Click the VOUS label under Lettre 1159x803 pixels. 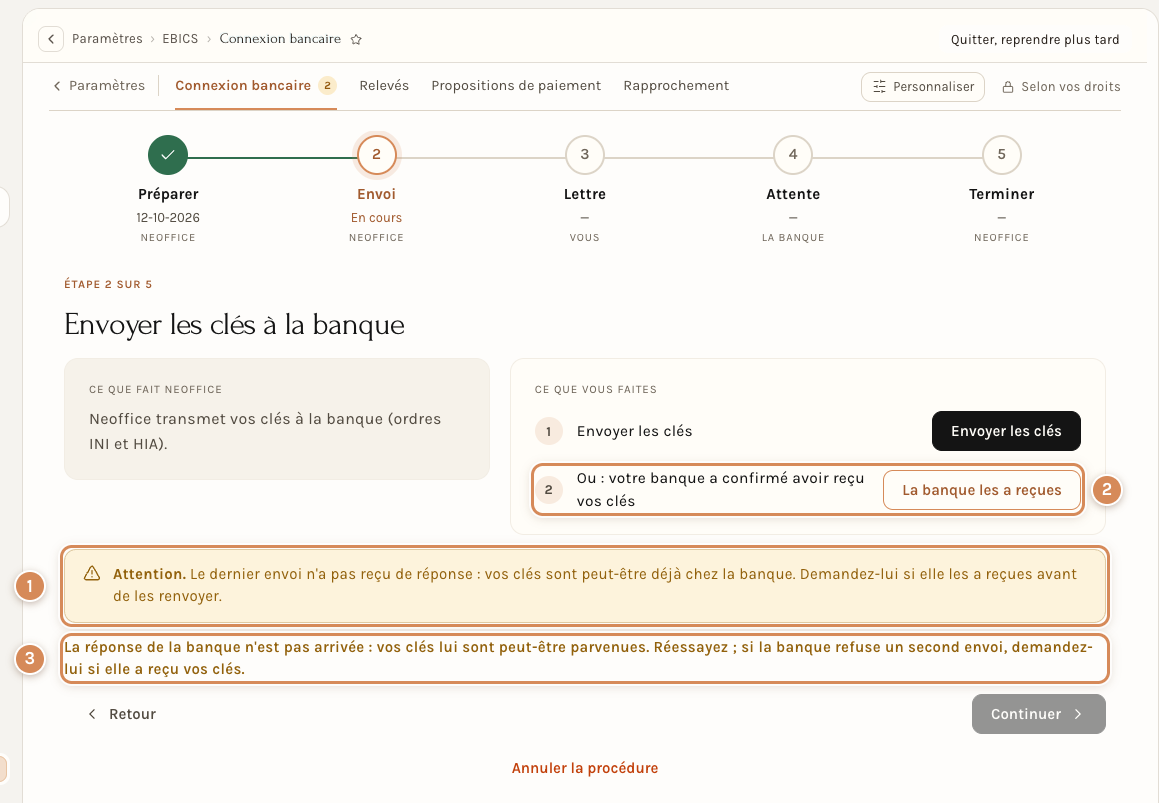click(x=585, y=238)
